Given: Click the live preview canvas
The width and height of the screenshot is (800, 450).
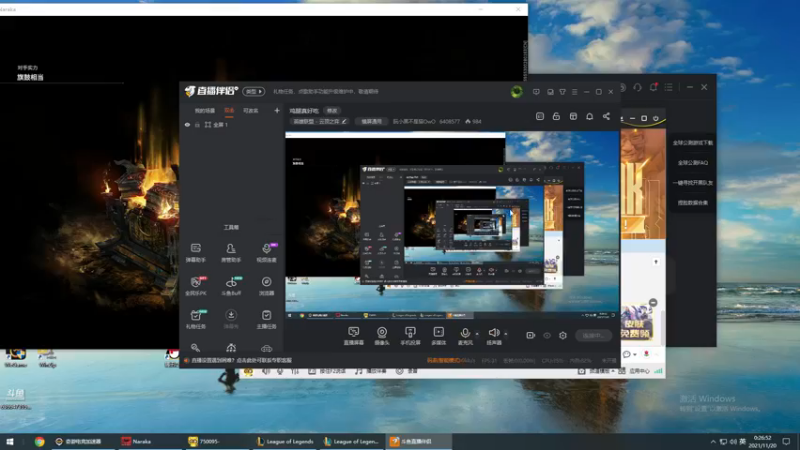Looking at the screenshot, I should 452,225.
